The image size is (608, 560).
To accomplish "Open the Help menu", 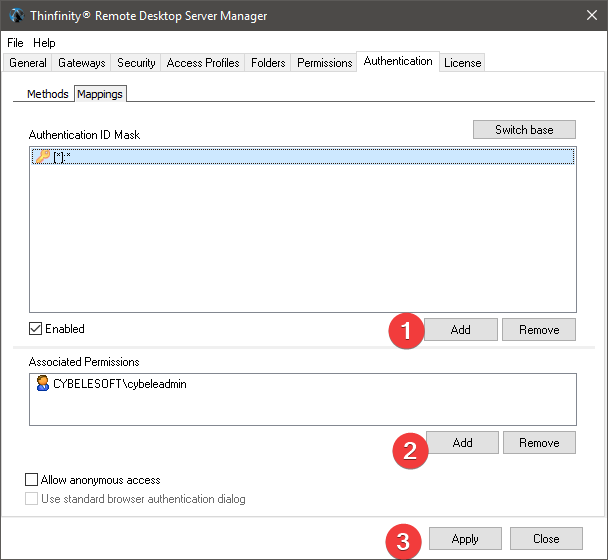I will click(44, 43).
